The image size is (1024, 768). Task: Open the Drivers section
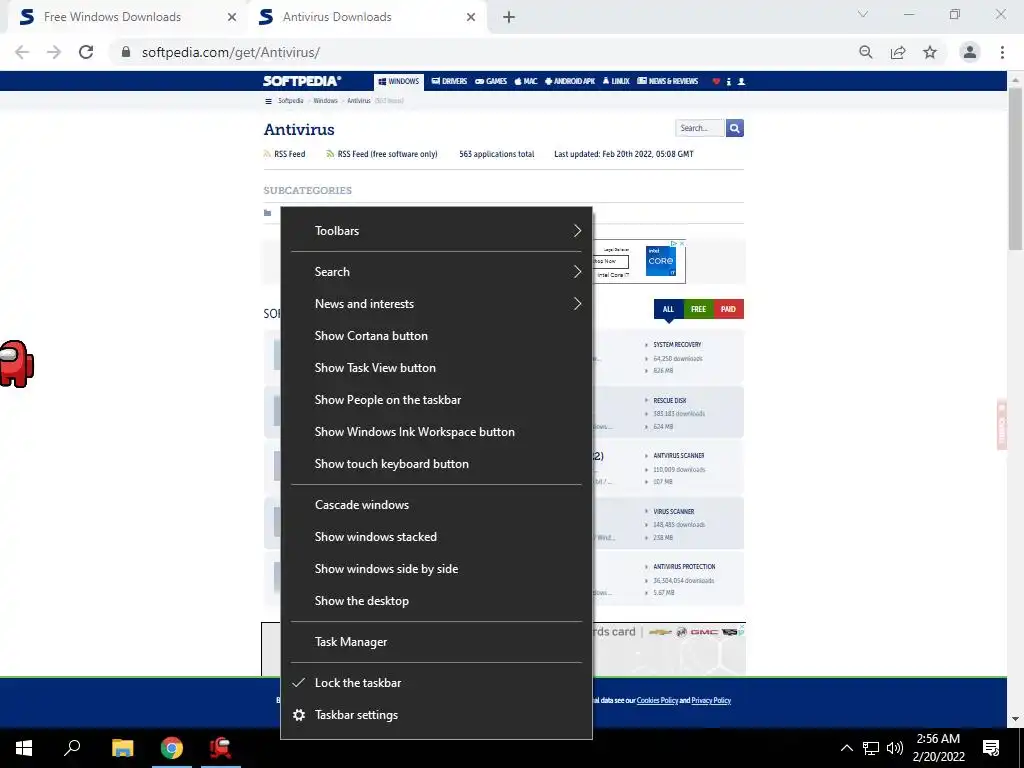[x=449, y=81]
